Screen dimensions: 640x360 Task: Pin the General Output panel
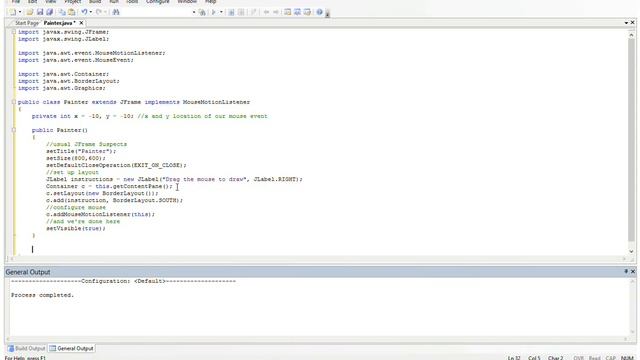(626, 271)
